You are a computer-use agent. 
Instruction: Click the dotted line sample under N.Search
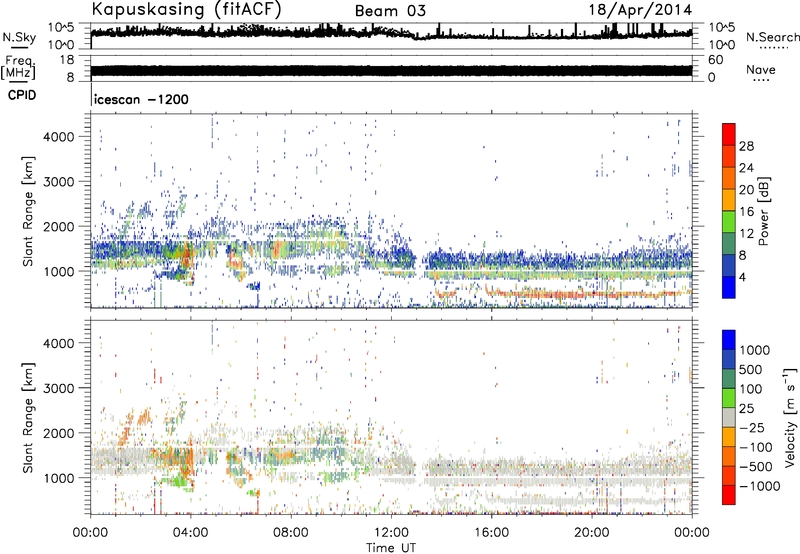(x=773, y=47)
